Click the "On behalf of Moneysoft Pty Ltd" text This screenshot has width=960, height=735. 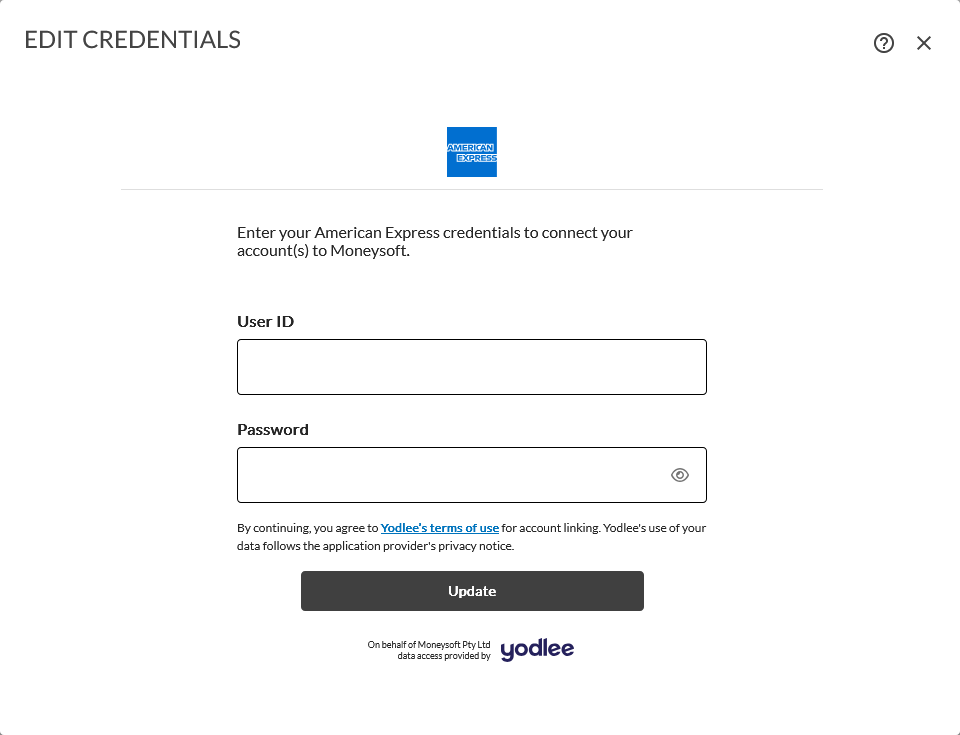point(429,645)
